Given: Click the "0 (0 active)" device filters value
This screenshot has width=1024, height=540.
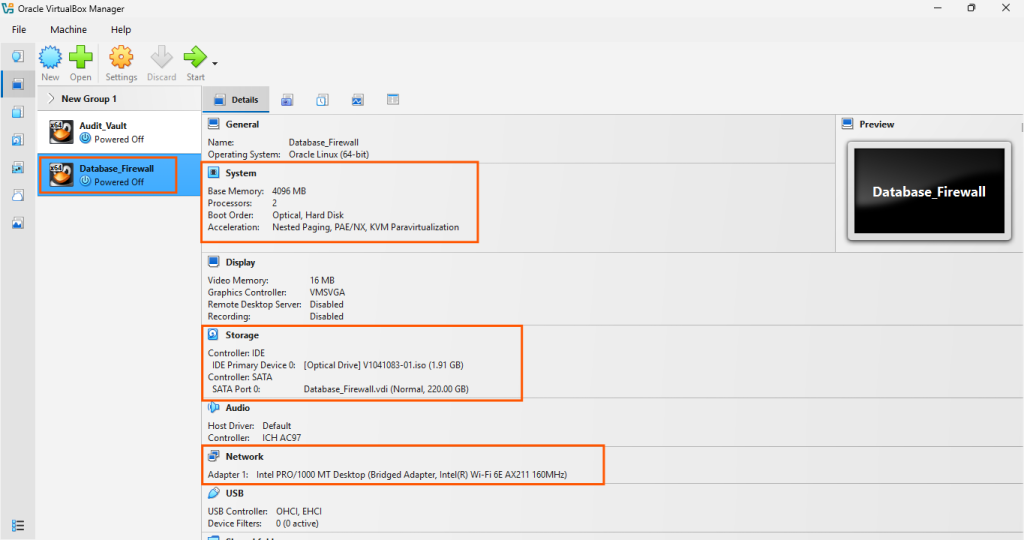Looking at the screenshot, I should point(297,524).
